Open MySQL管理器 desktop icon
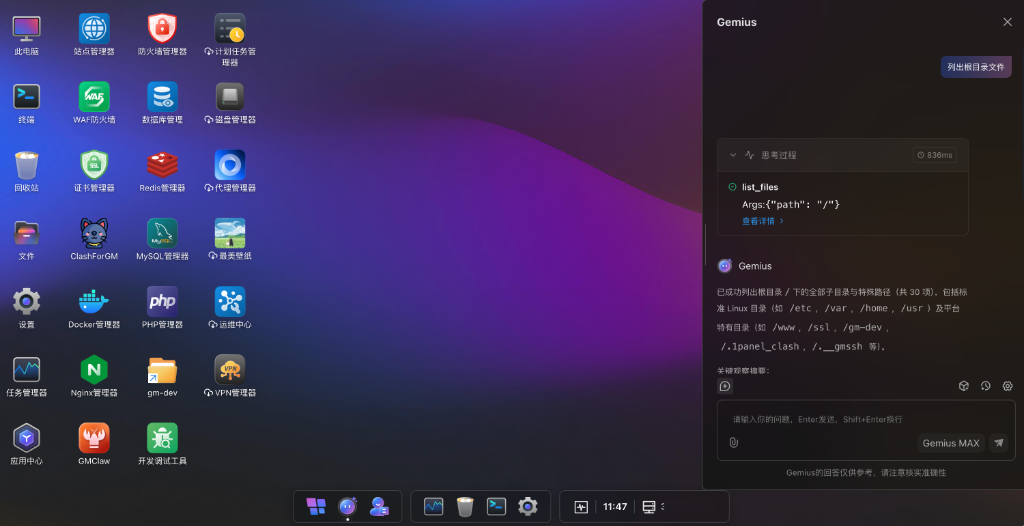 click(162, 233)
